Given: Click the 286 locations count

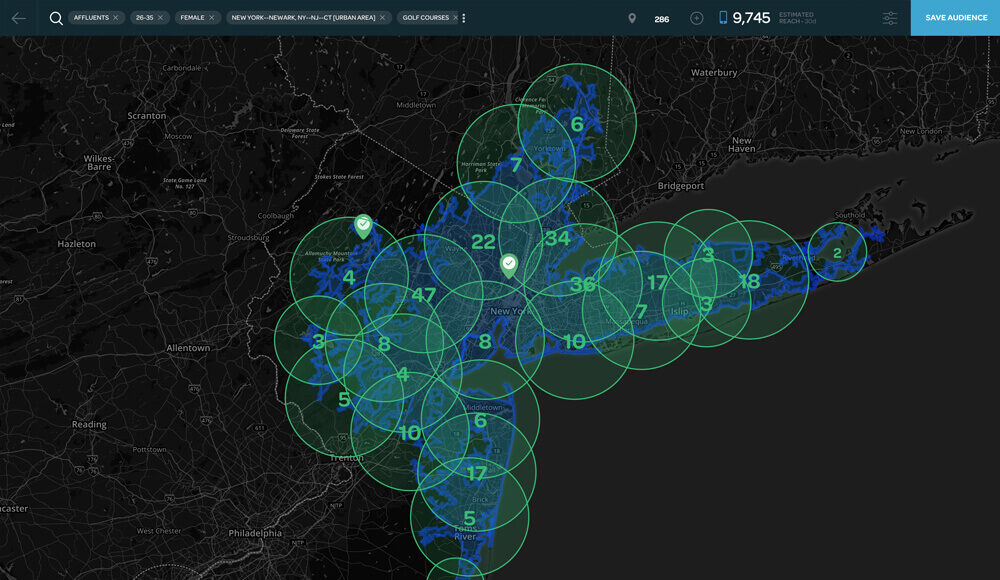Looking at the screenshot, I should point(662,19).
